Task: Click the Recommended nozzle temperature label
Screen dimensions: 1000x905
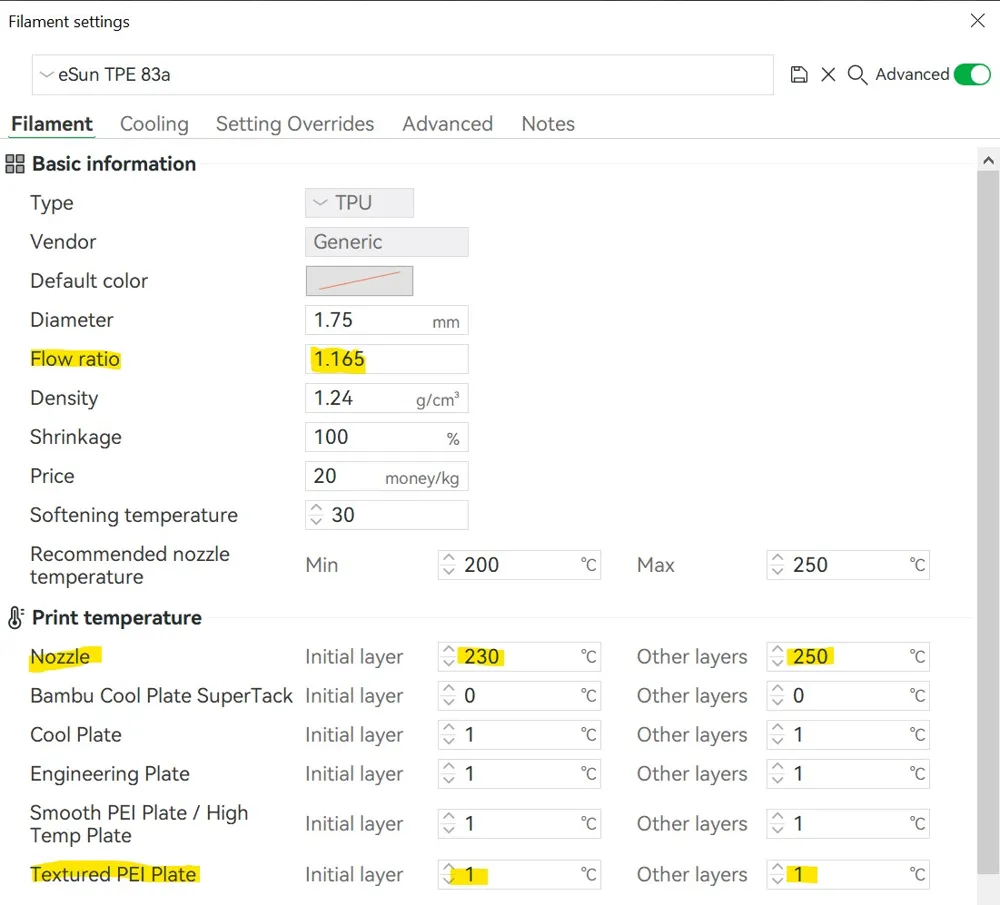Action: [x=129, y=565]
